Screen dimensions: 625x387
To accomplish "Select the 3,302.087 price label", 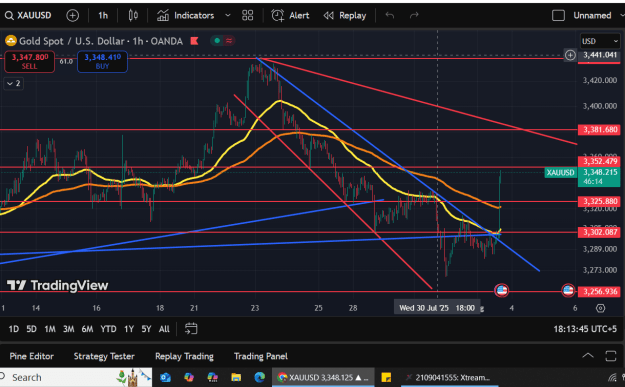I will [599, 232].
